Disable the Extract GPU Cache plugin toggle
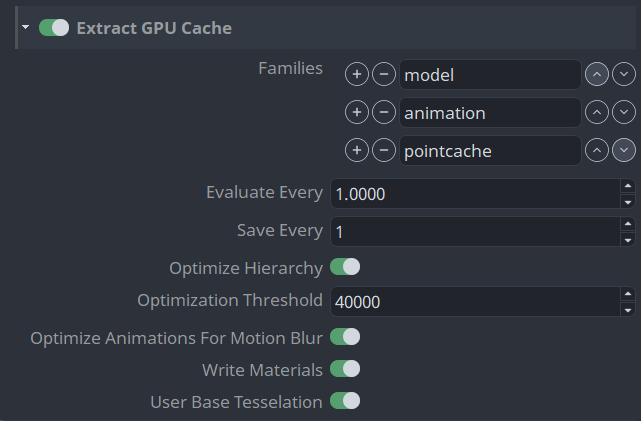 (54, 28)
